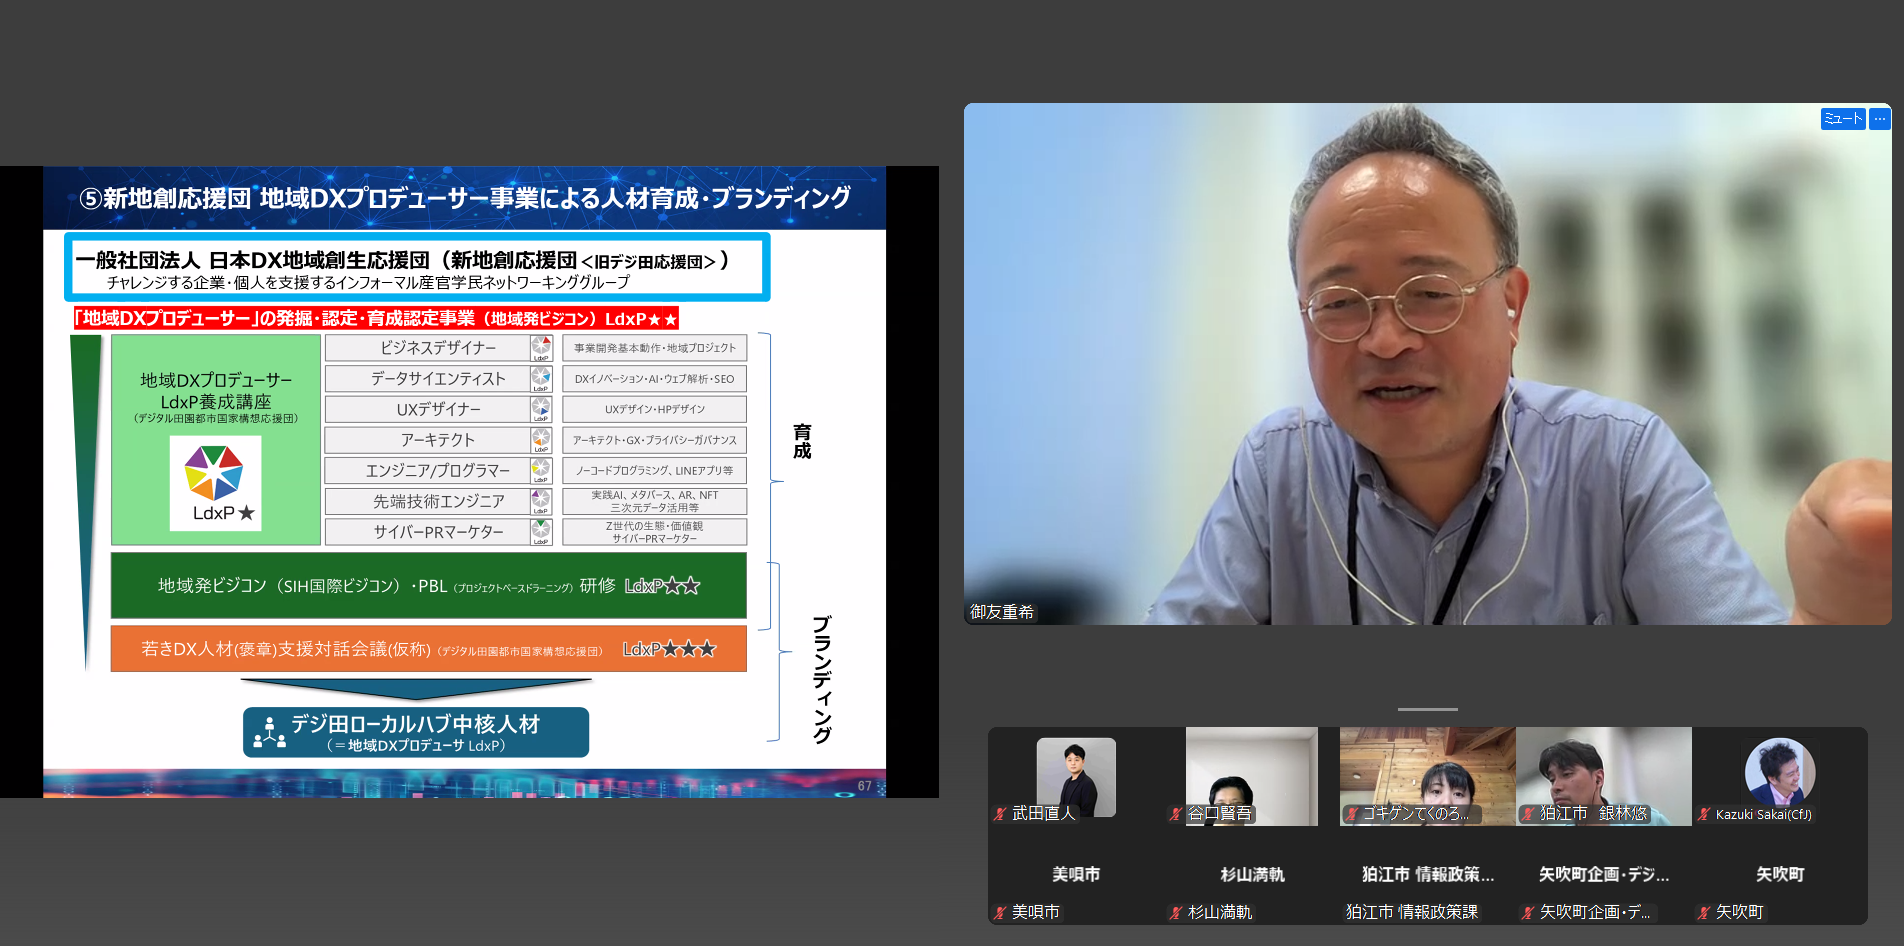Click the muted mic icon beside ゴキゲンてくのろ

coord(1351,814)
